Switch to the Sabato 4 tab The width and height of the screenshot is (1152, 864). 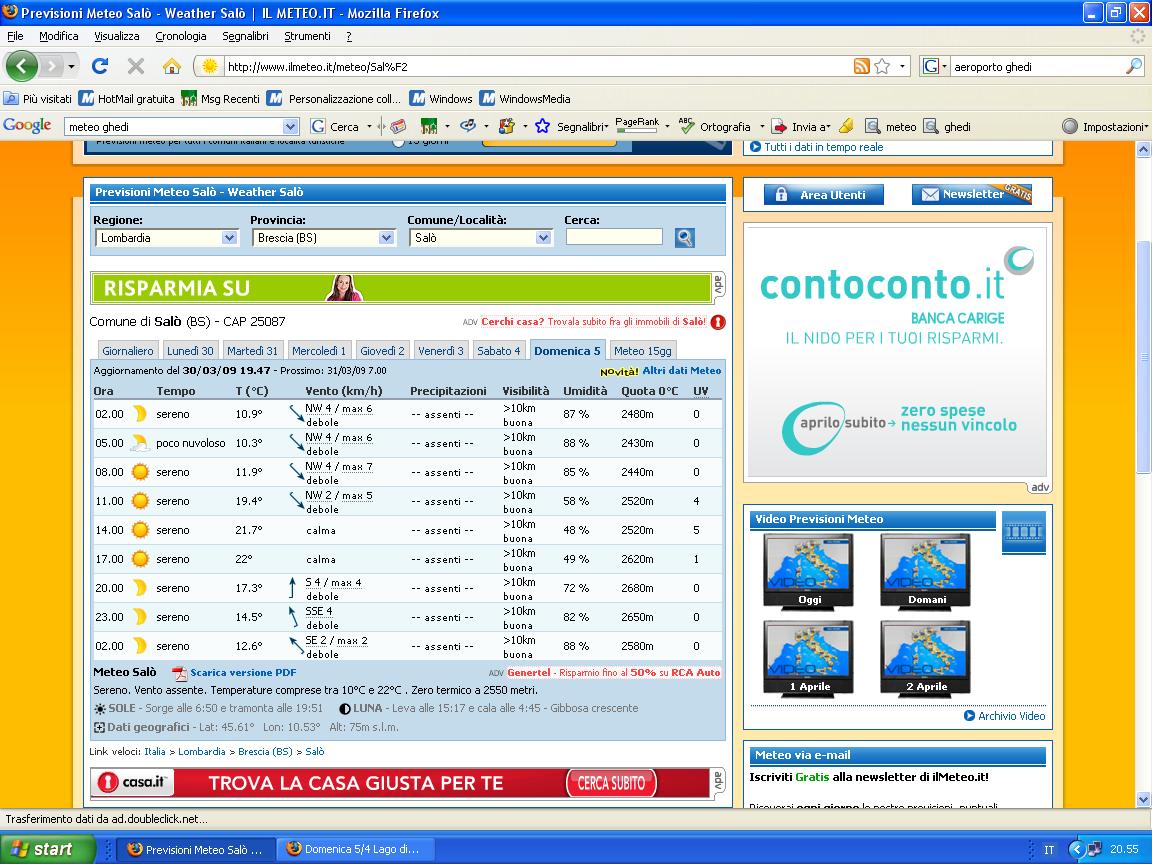tap(499, 350)
